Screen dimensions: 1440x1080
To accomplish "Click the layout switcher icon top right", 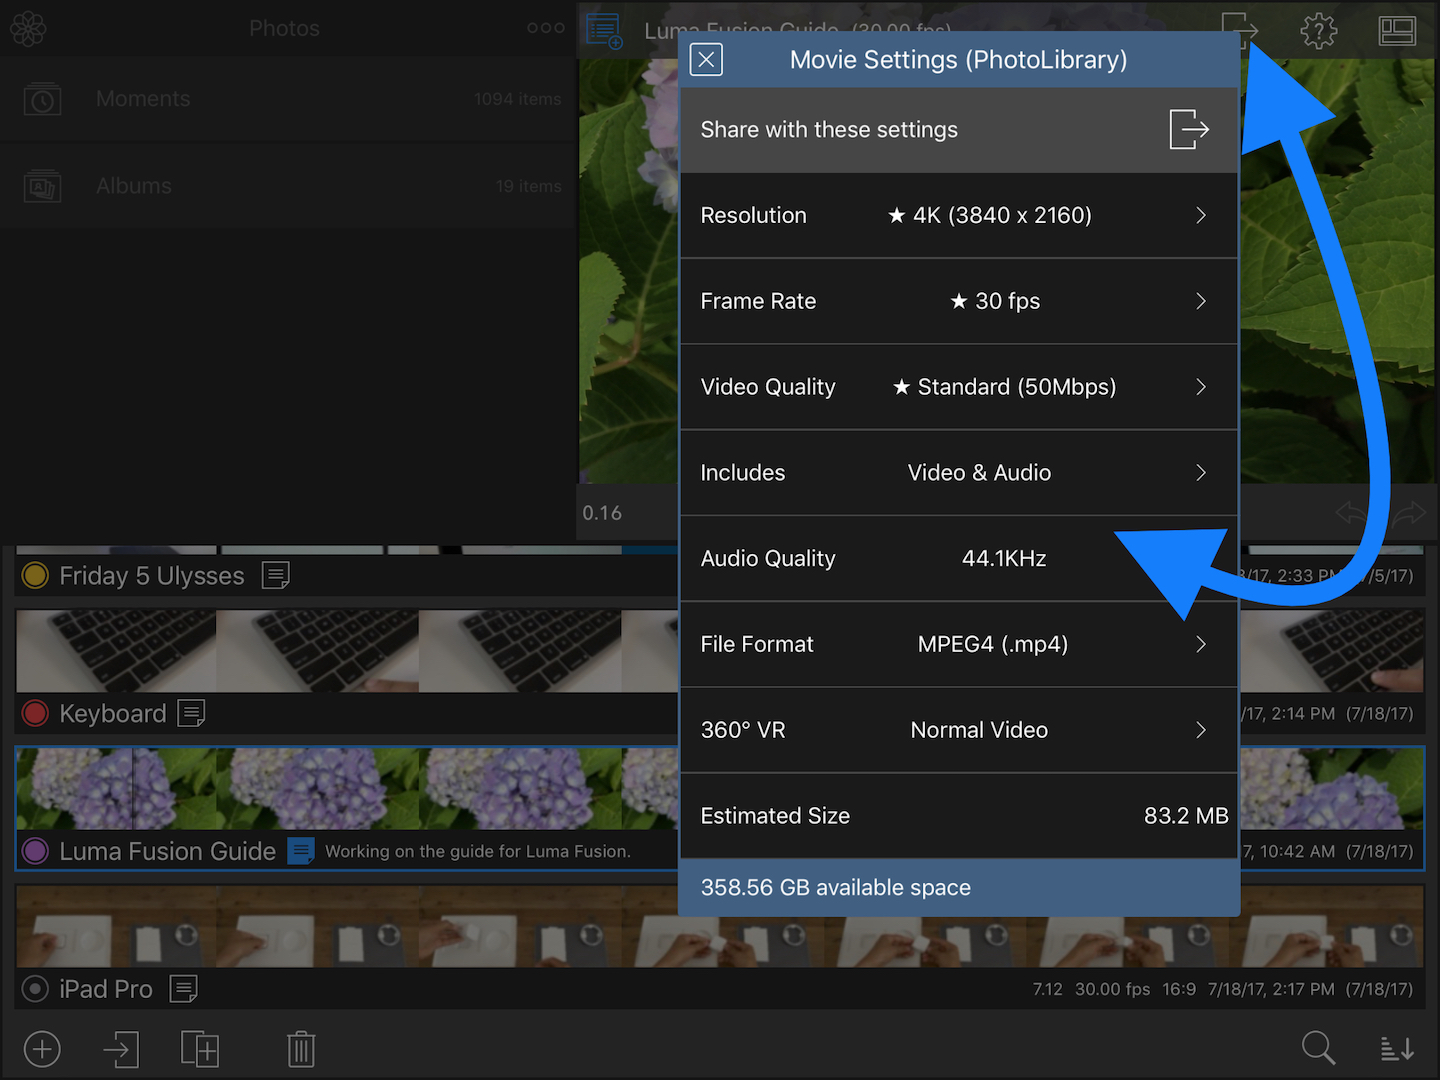I will 1397,30.
